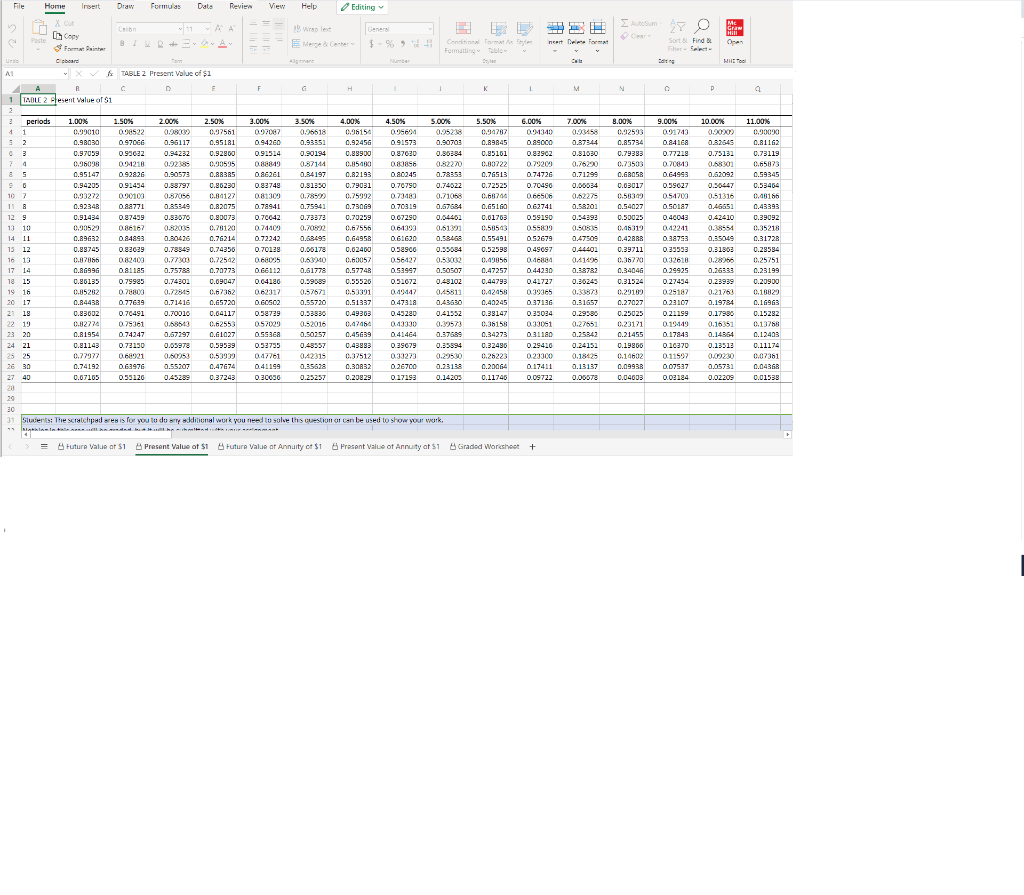Apply the percent style icon
The height and width of the screenshot is (895, 1024).
(390, 44)
